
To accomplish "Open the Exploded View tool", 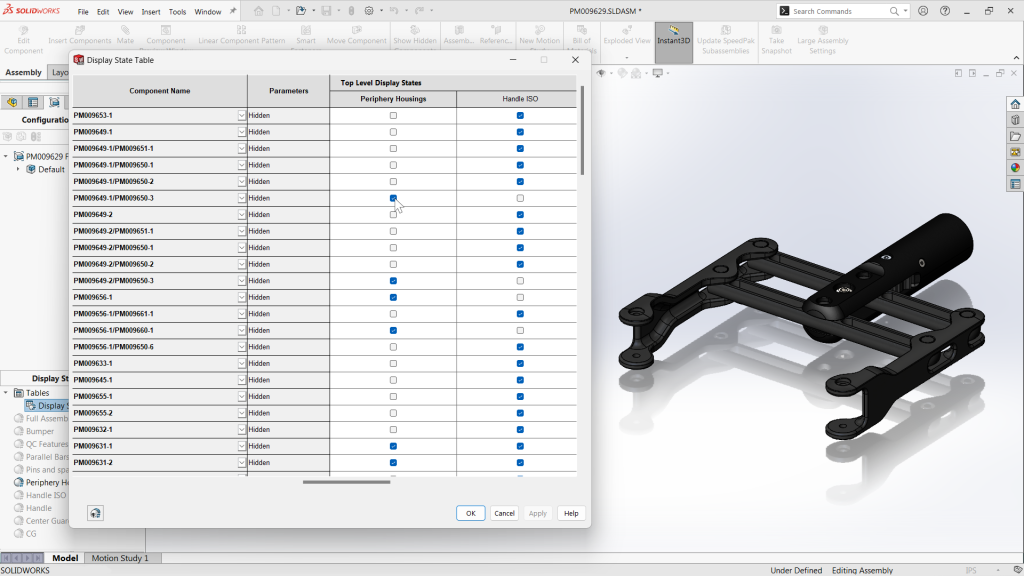I will pyautogui.click(x=627, y=33).
